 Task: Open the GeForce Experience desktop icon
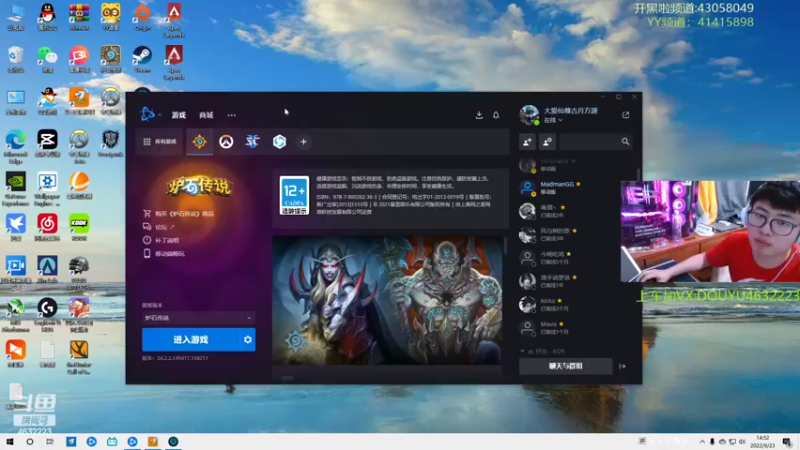[16, 188]
